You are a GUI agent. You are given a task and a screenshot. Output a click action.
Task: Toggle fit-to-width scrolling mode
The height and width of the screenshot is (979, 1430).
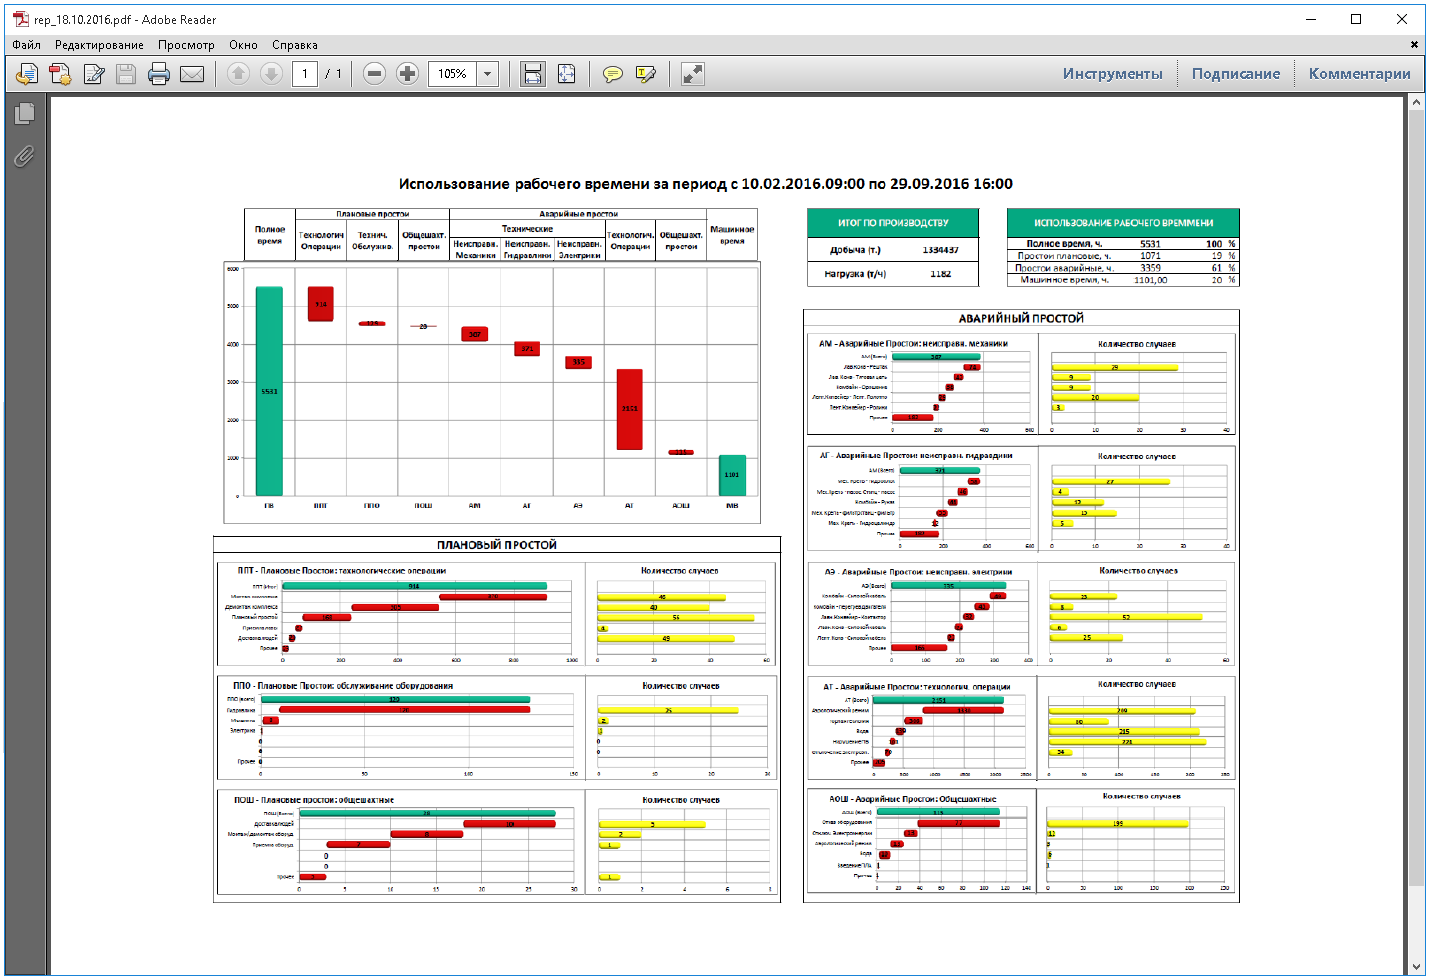coord(533,74)
